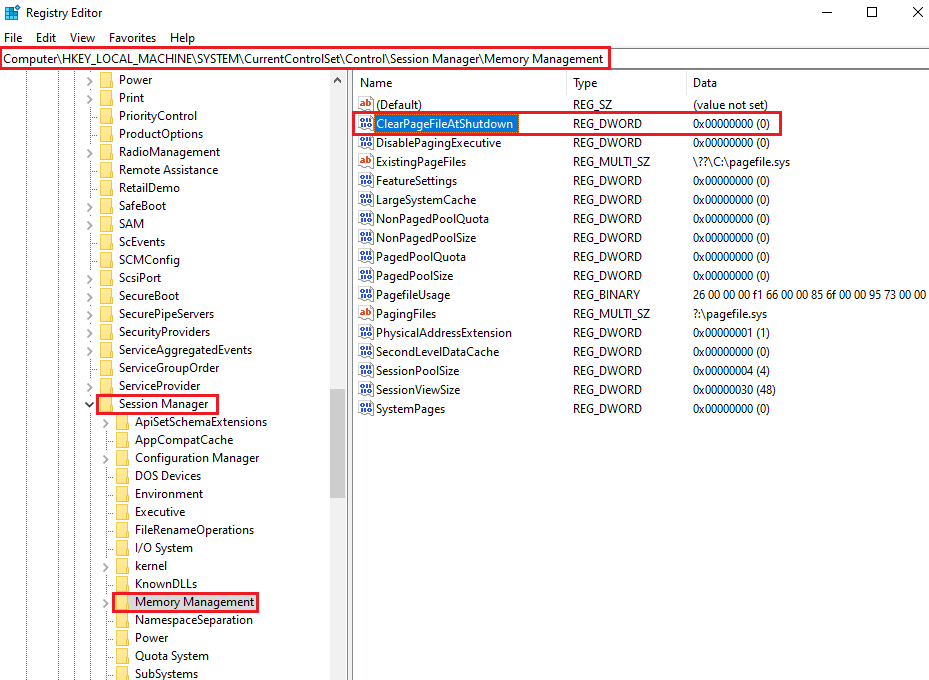Expand the Configuration Manager key
The image size is (929, 680).
tap(105, 459)
